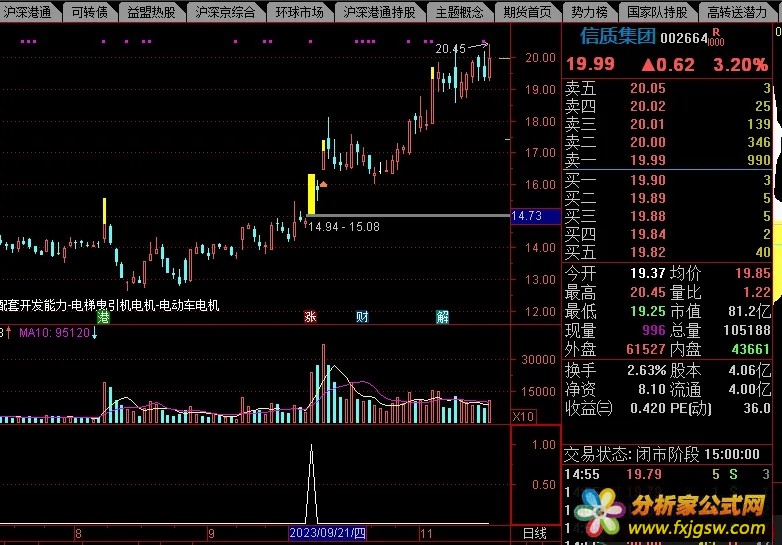The height and width of the screenshot is (545, 782).
Task: Select 卖五 price 20.05
Action: [647, 88]
